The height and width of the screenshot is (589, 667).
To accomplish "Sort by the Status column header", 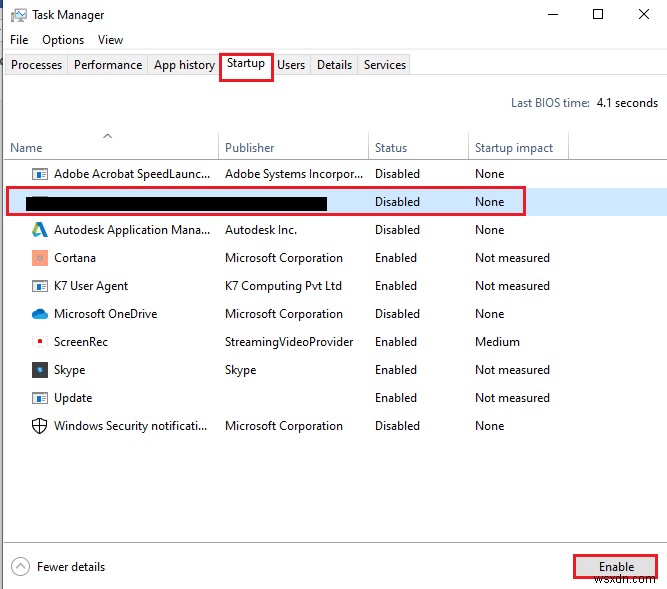I will point(391,148).
